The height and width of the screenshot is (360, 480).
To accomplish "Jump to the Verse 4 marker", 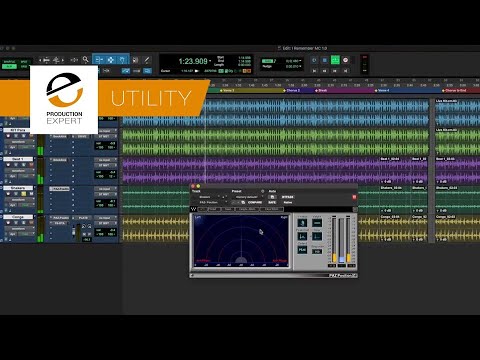I will [x=382, y=90].
